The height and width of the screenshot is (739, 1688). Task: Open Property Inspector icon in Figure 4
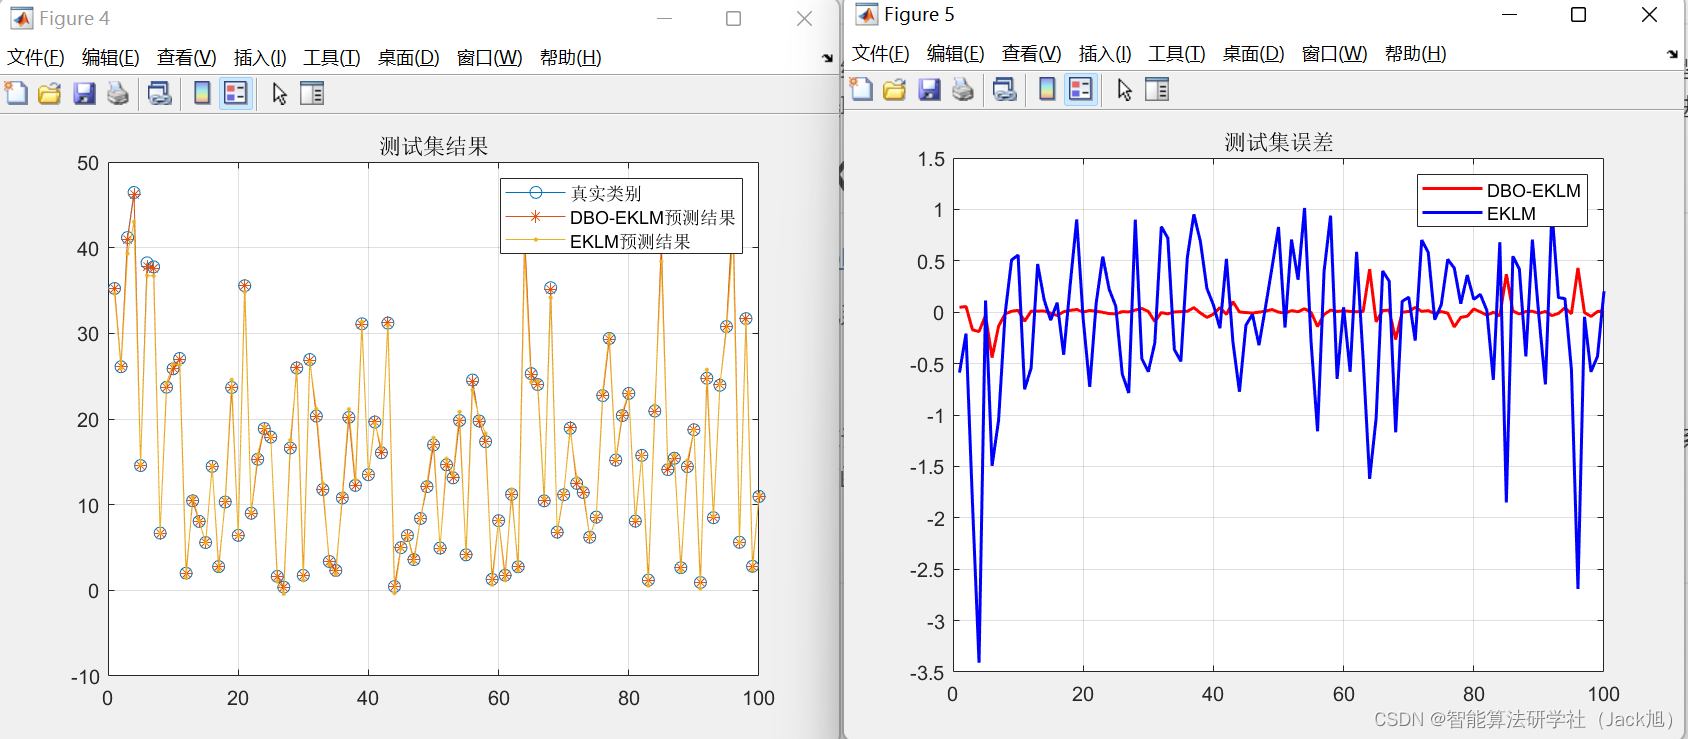point(312,93)
